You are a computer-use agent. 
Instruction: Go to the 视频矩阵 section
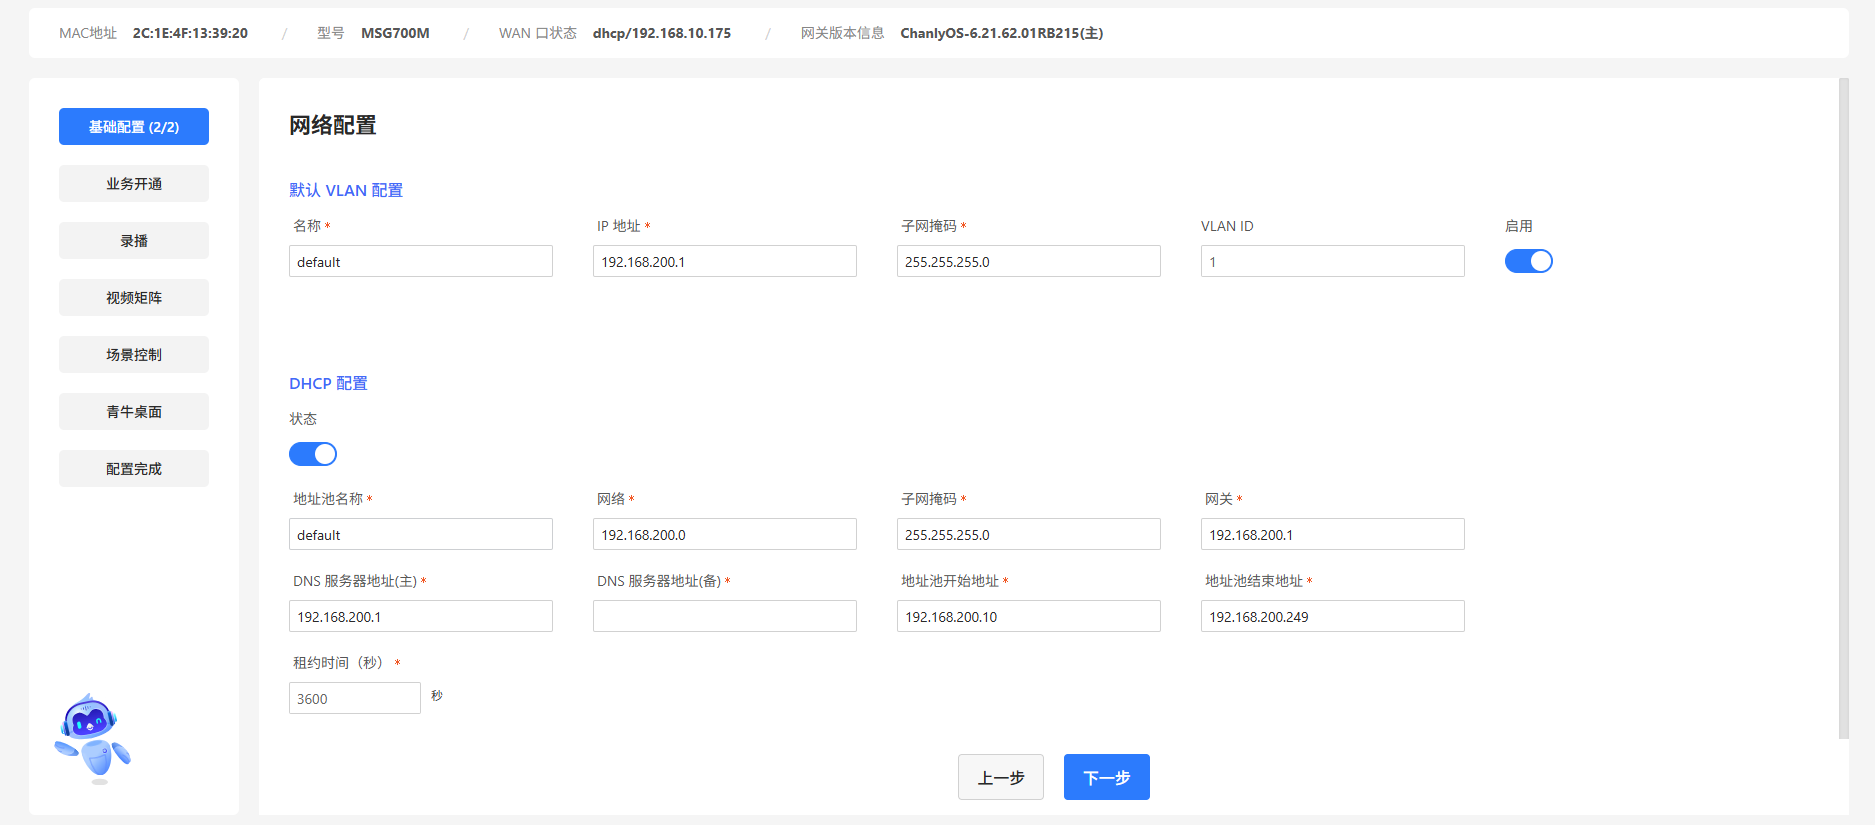click(134, 298)
